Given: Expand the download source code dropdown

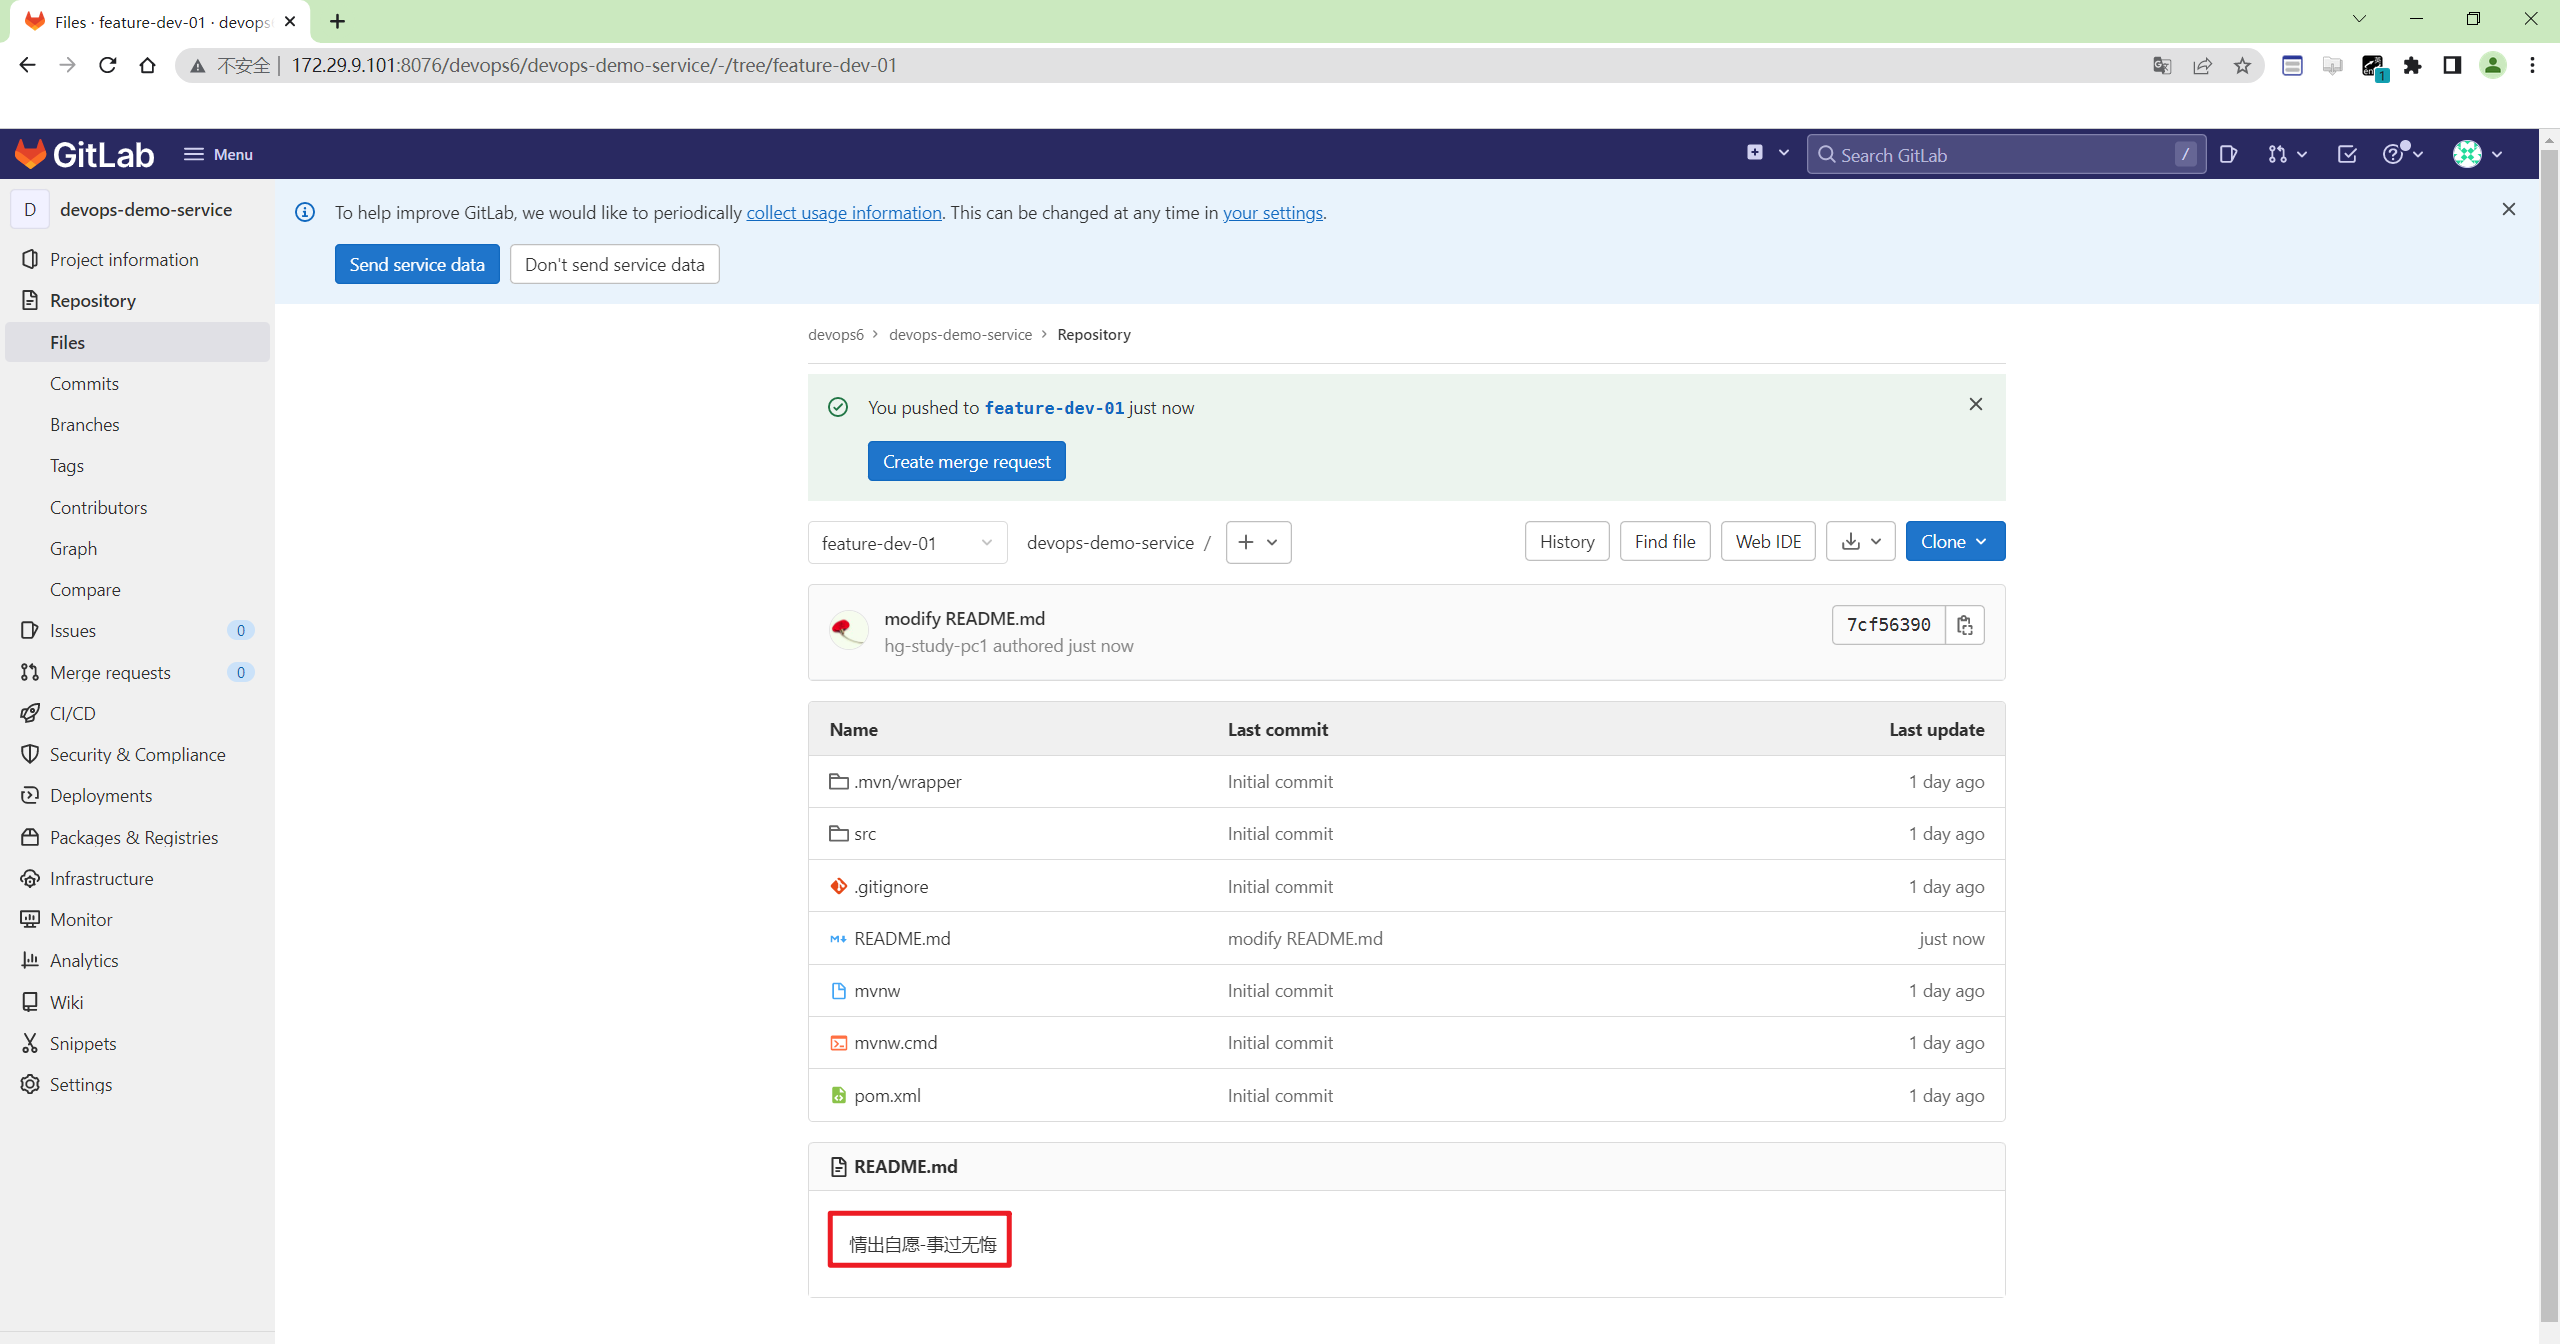Looking at the screenshot, I should click(x=1860, y=541).
